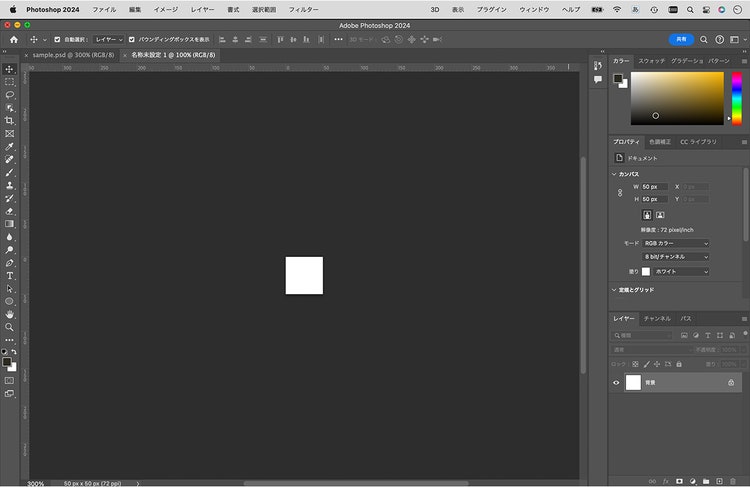Viewport: 750px width, 487px height.
Task: Click the rainbow hue slider
Action: (737, 99)
